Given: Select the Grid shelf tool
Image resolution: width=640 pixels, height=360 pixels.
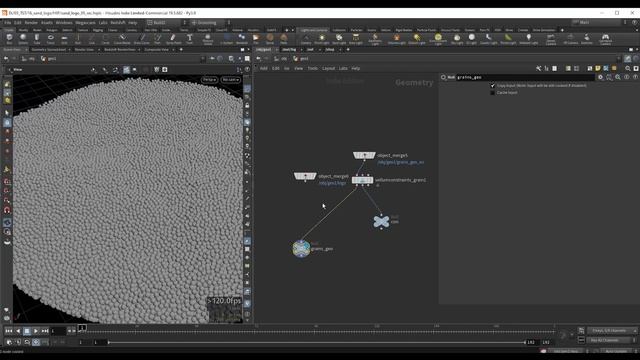Looking at the screenshot, I should [64, 39].
